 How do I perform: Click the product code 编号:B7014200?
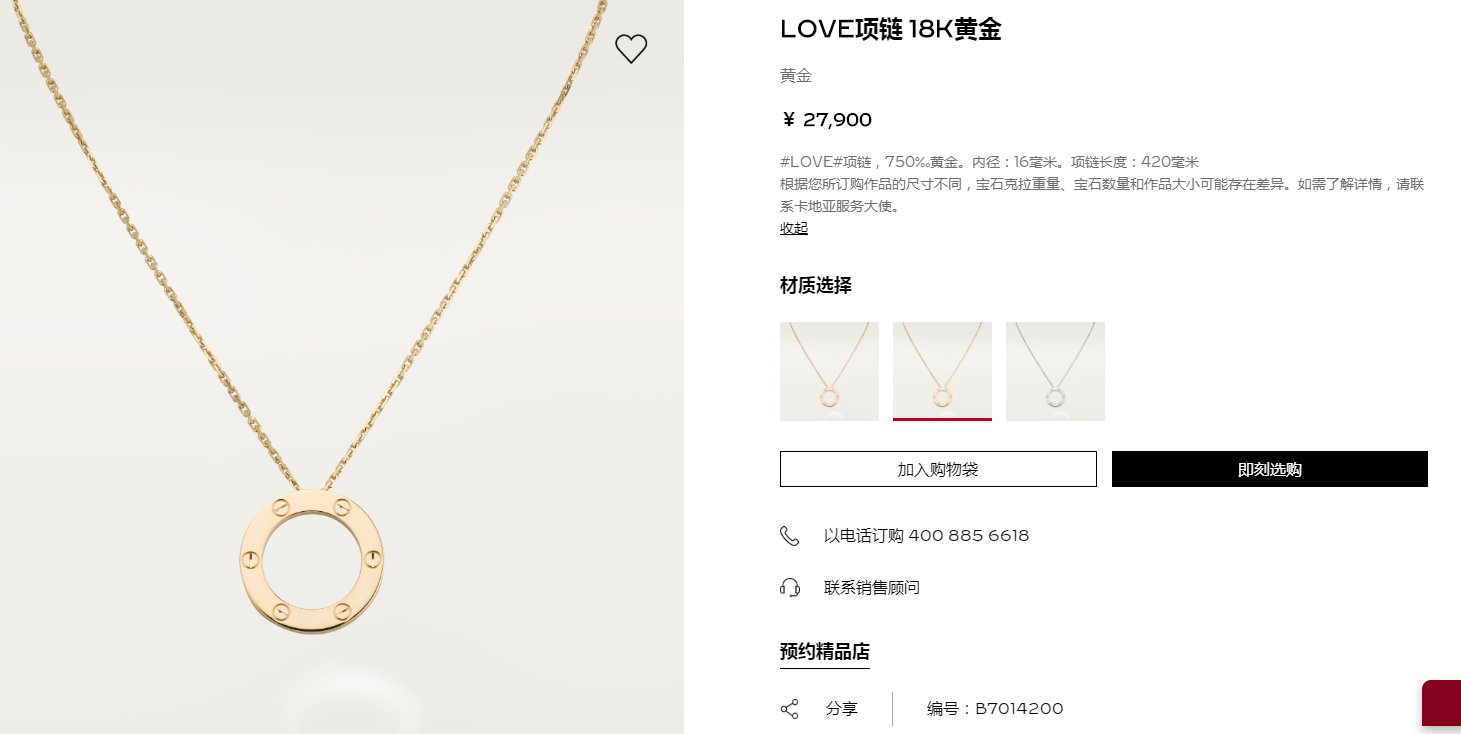(995, 709)
